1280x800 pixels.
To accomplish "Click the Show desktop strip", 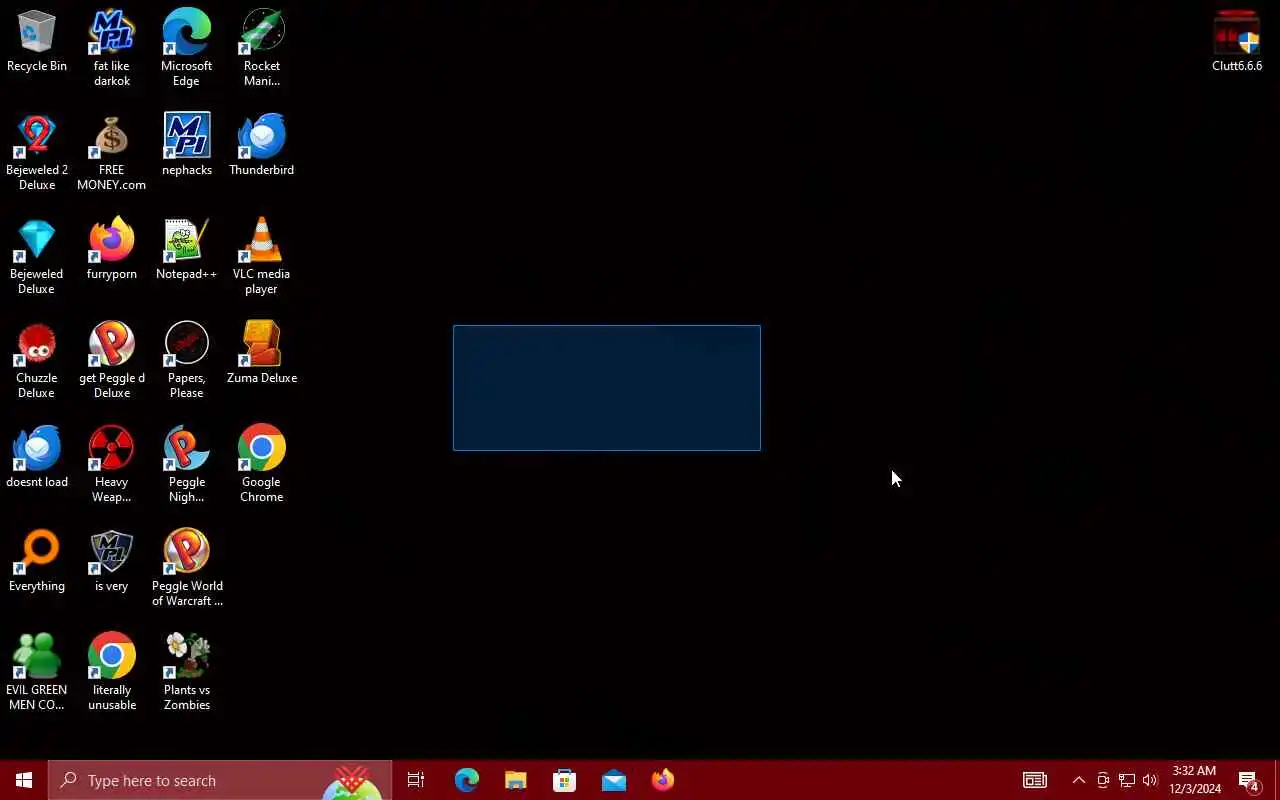I will pyautogui.click(x=1277, y=780).
